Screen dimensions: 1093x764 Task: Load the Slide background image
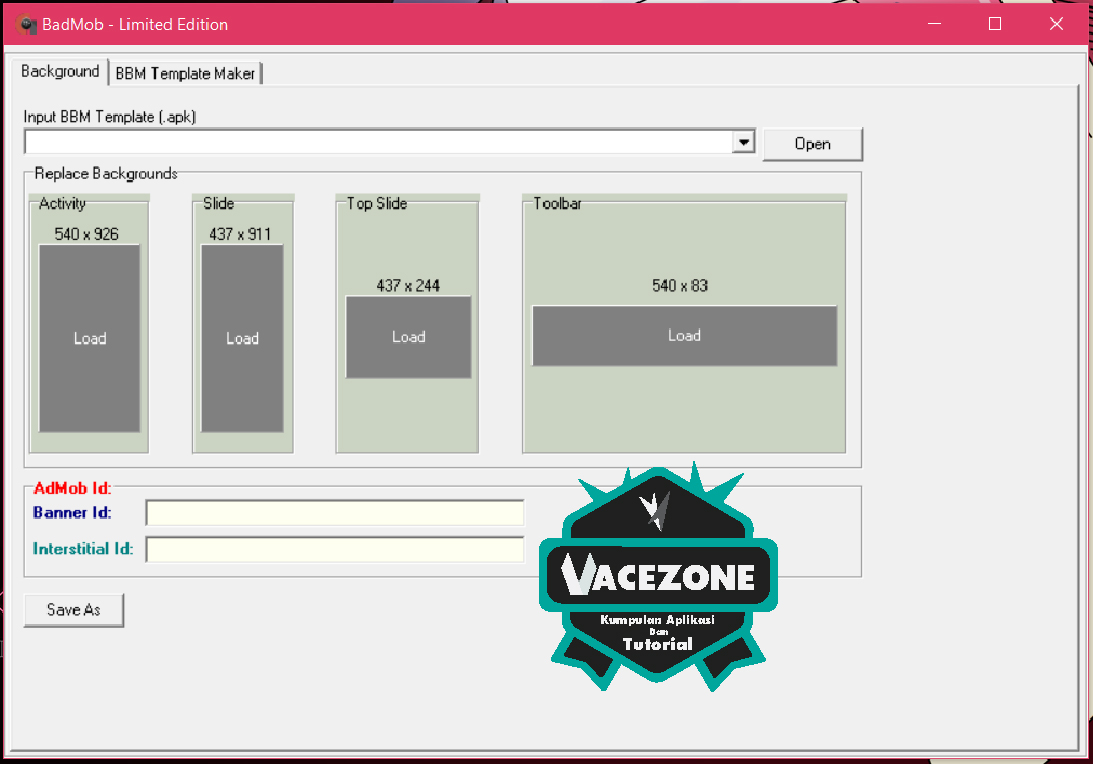tap(242, 338)
